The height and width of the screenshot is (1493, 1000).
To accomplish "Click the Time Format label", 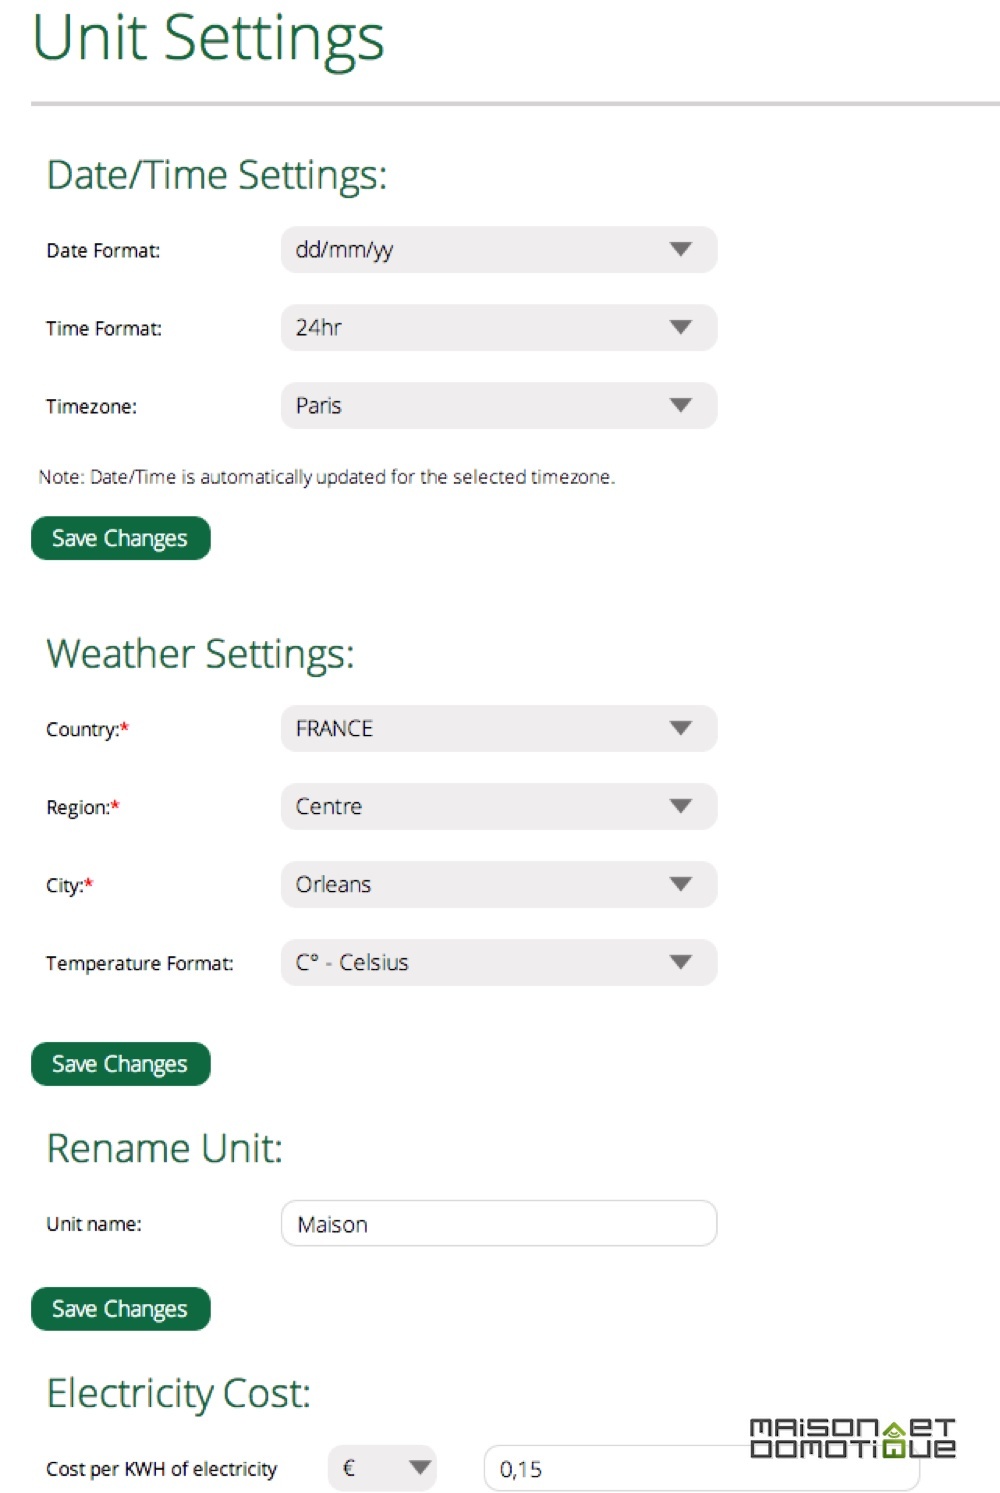I will click(104, 329).
